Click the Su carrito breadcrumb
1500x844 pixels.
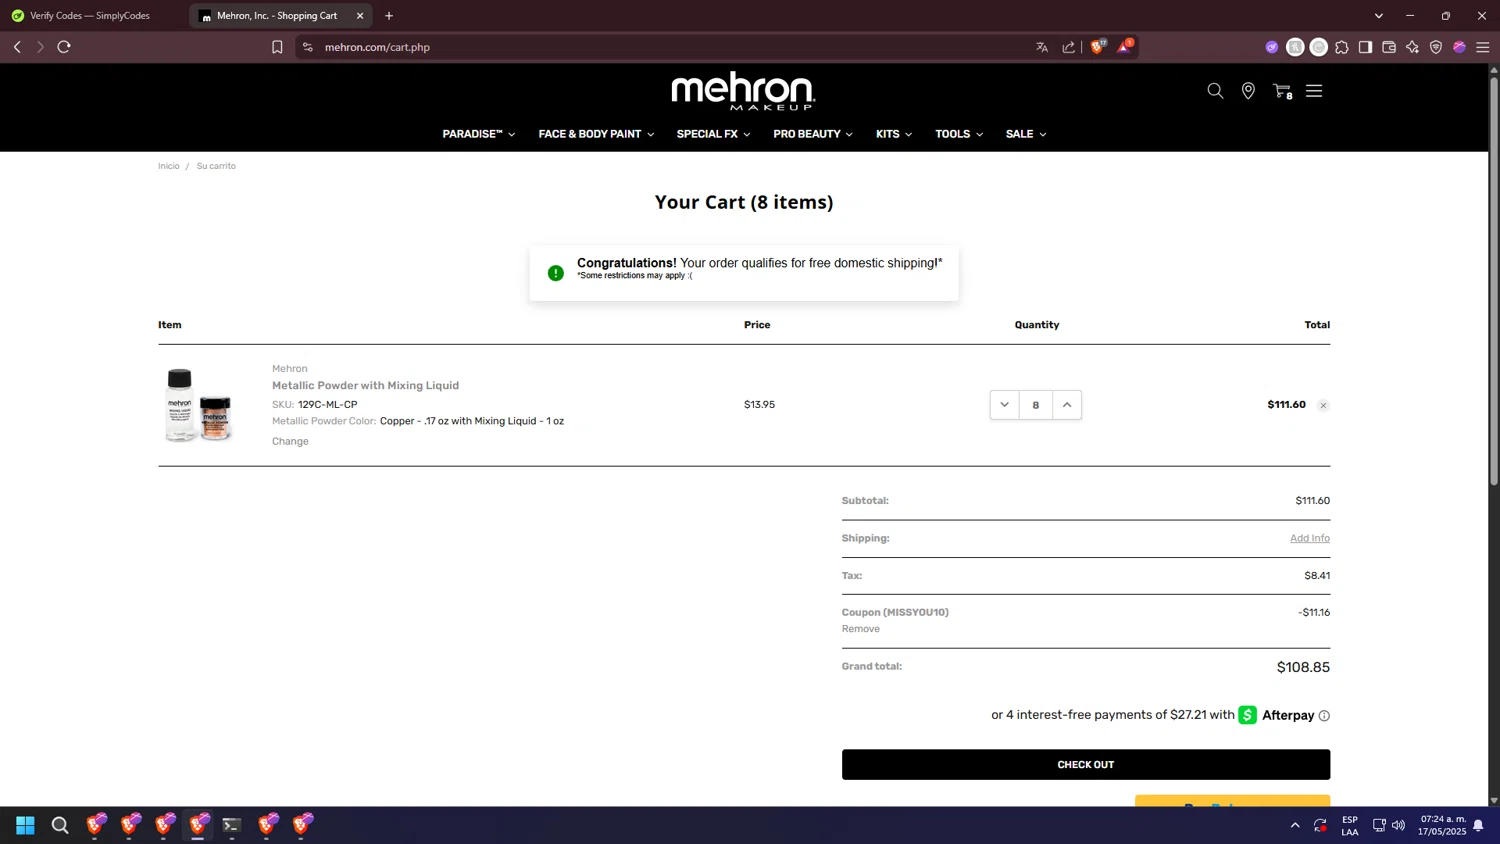(x=216, y=166)
